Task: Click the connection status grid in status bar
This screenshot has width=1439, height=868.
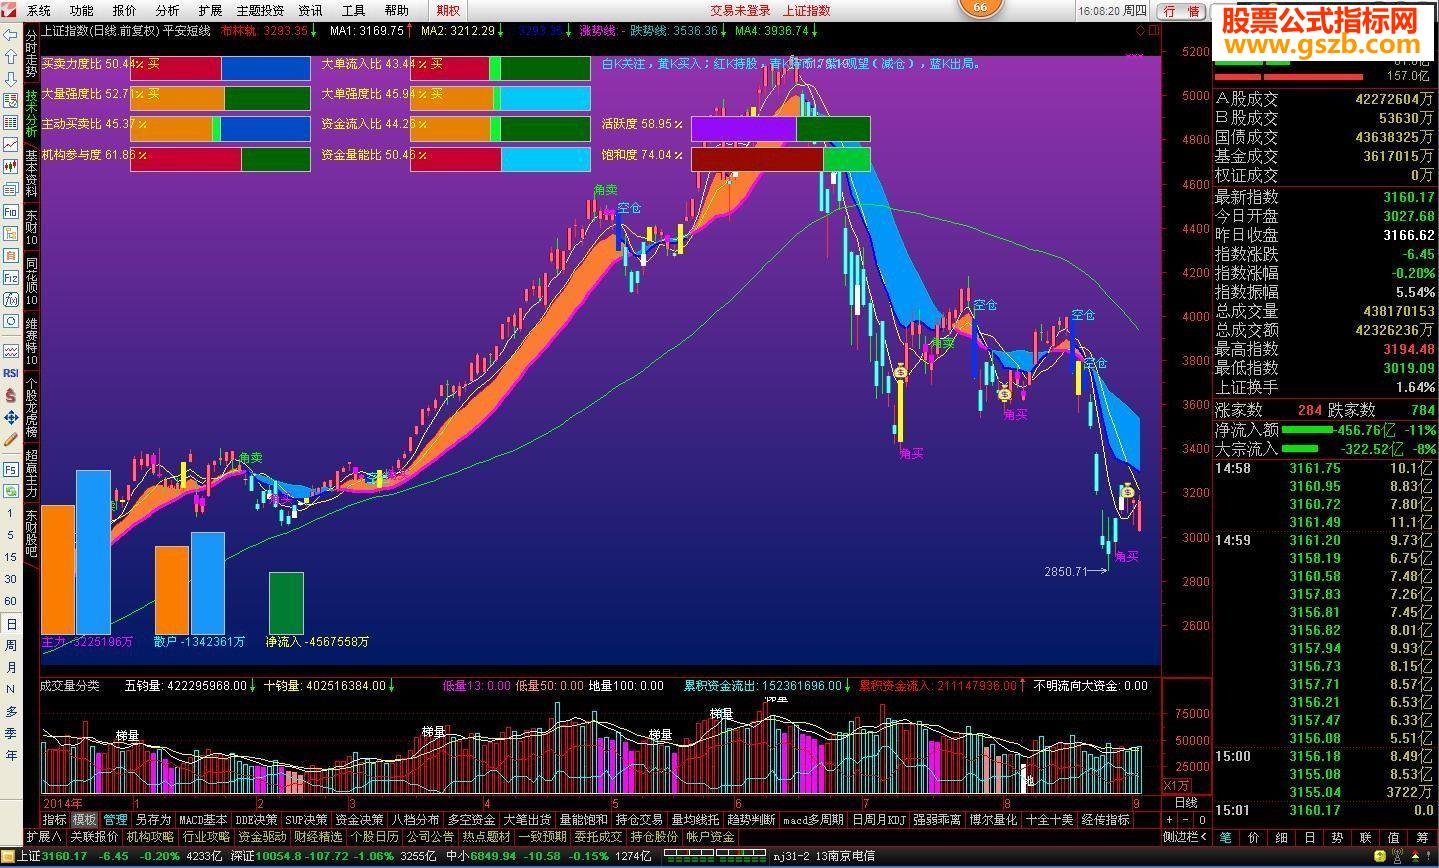Action: (x=716, y=856)
